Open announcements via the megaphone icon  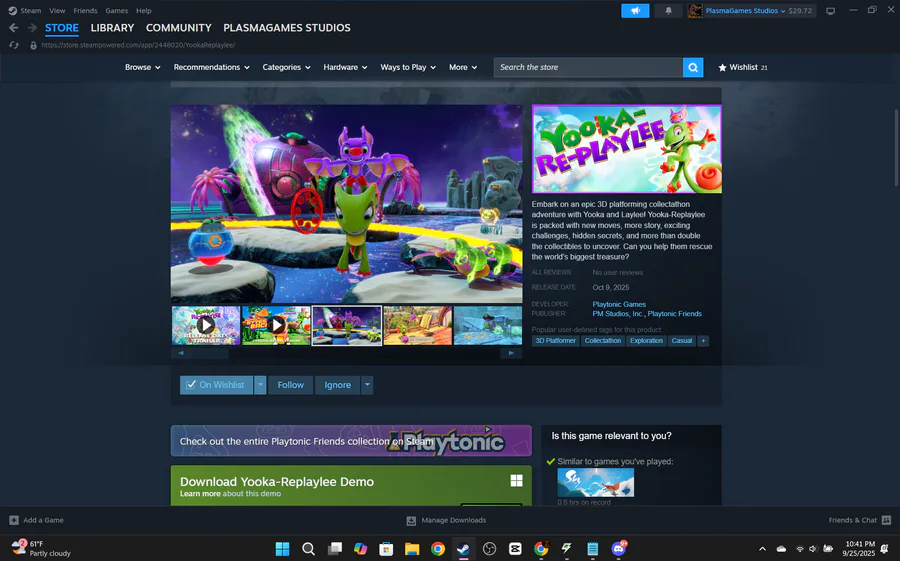point(635,11)
